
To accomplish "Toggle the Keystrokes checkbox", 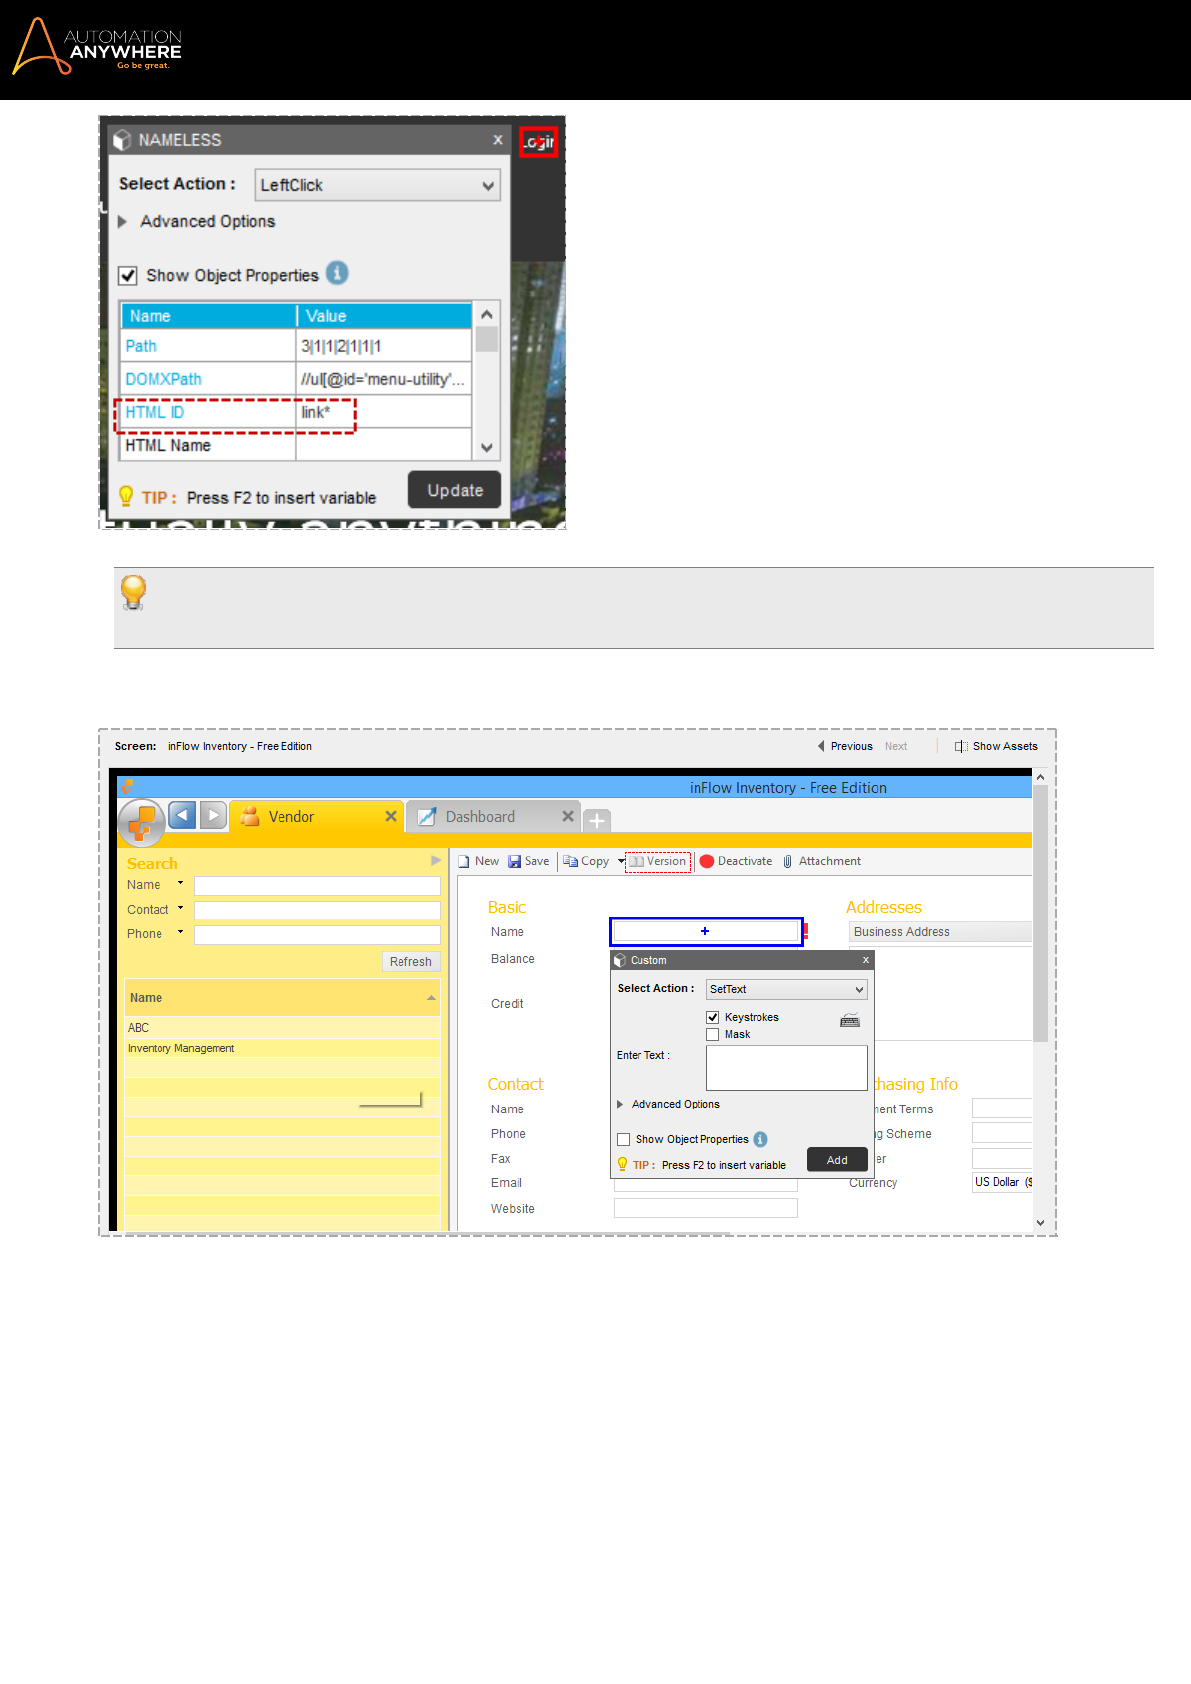I will point(713,1017).
